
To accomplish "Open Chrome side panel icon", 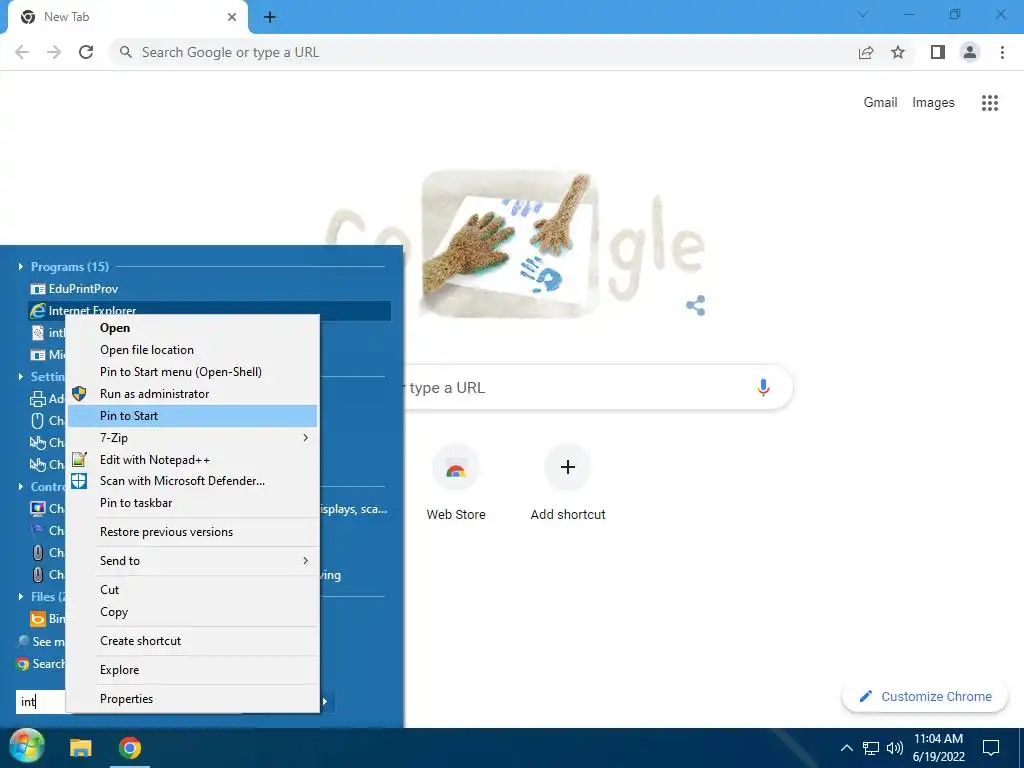I will coord(937,52).
